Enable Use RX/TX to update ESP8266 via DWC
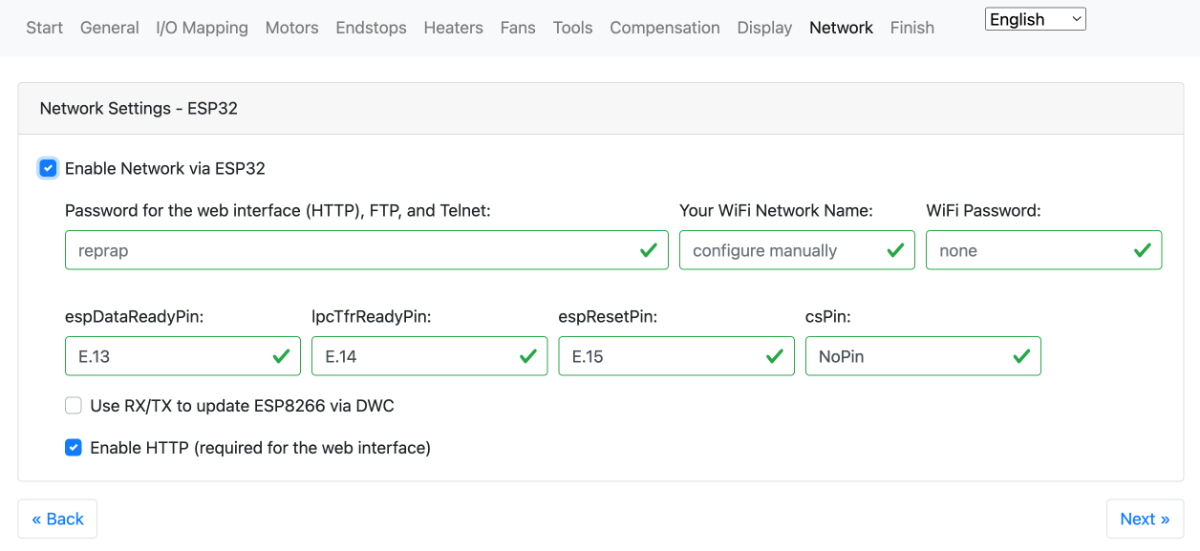 coord(73,406)
